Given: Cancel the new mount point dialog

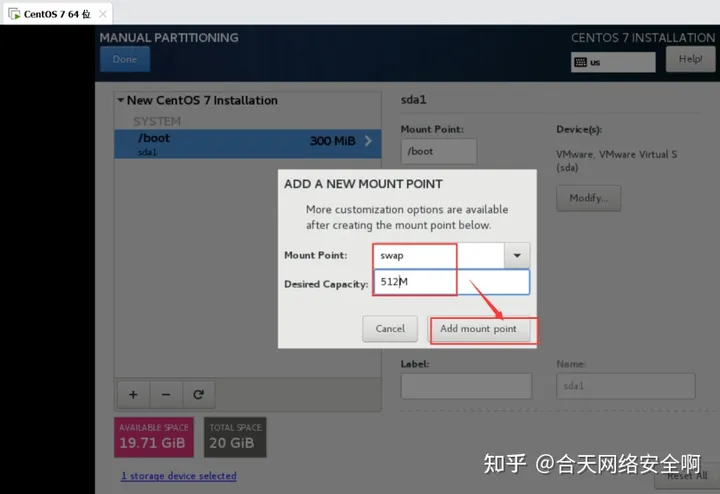Looking at the screenshot, I should 390,329.
